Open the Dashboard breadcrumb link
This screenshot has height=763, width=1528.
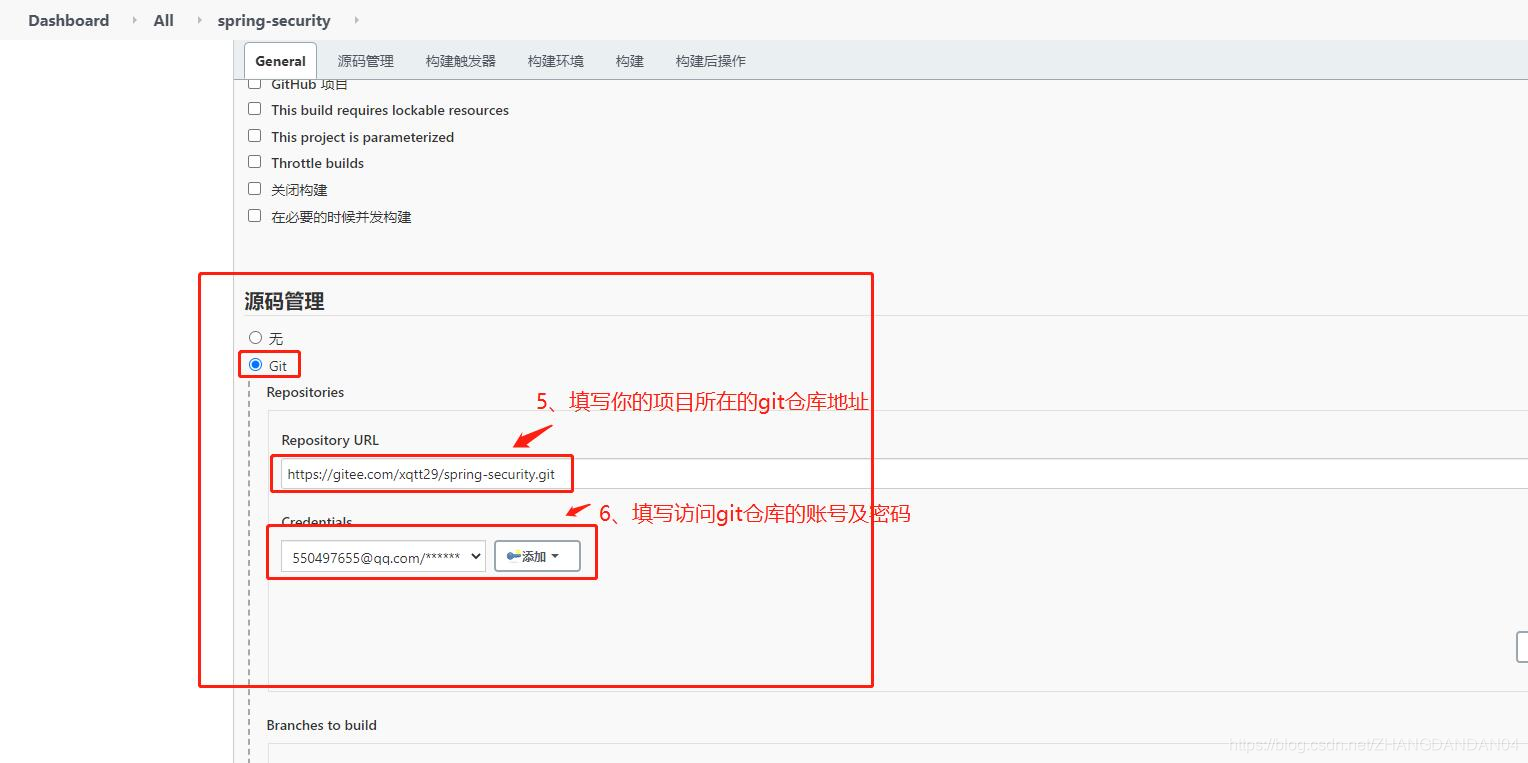tap(68, 20)
